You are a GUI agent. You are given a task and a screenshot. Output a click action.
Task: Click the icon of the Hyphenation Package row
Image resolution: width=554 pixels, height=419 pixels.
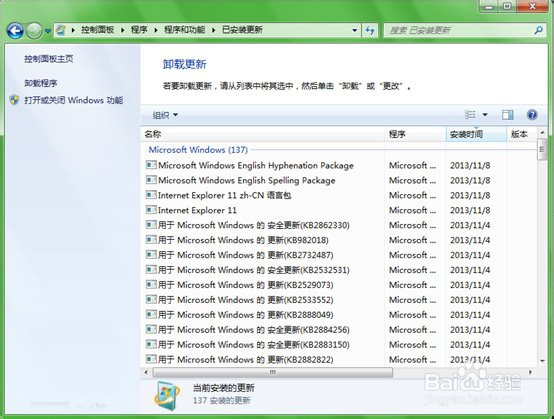(151, 165)
